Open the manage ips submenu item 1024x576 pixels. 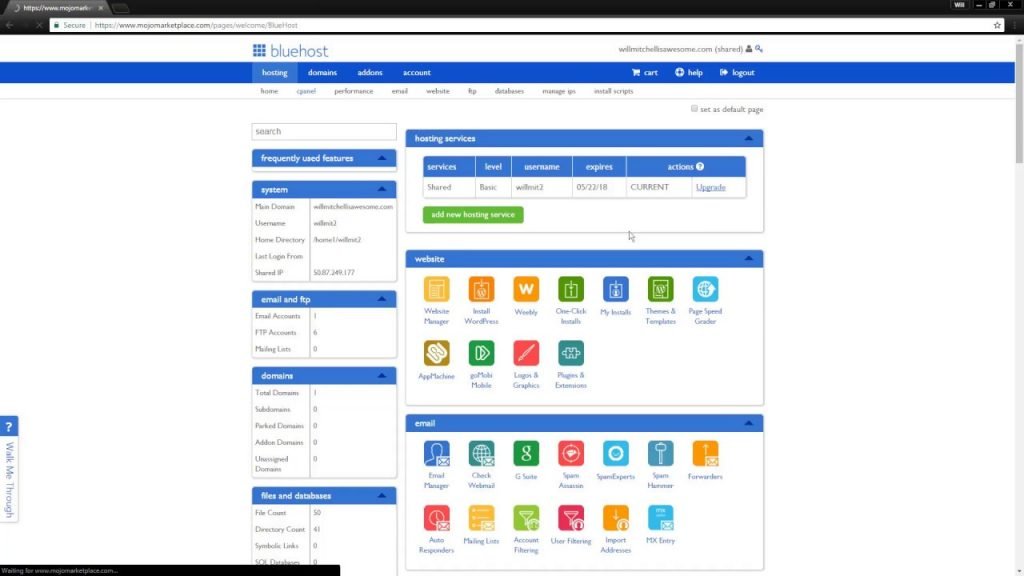558,91
